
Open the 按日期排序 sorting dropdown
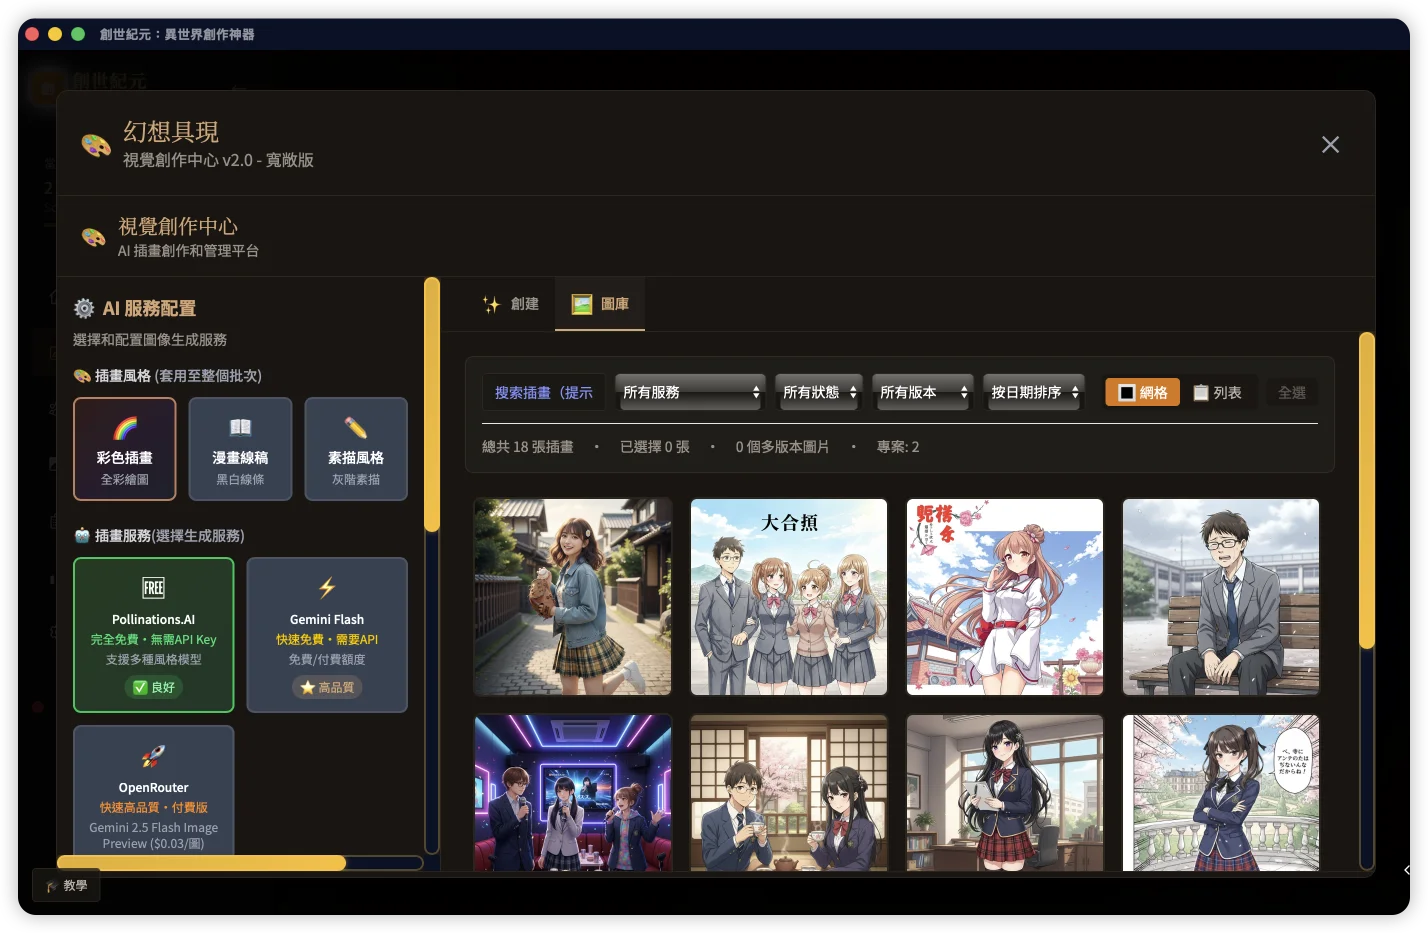coord(1034,392)
